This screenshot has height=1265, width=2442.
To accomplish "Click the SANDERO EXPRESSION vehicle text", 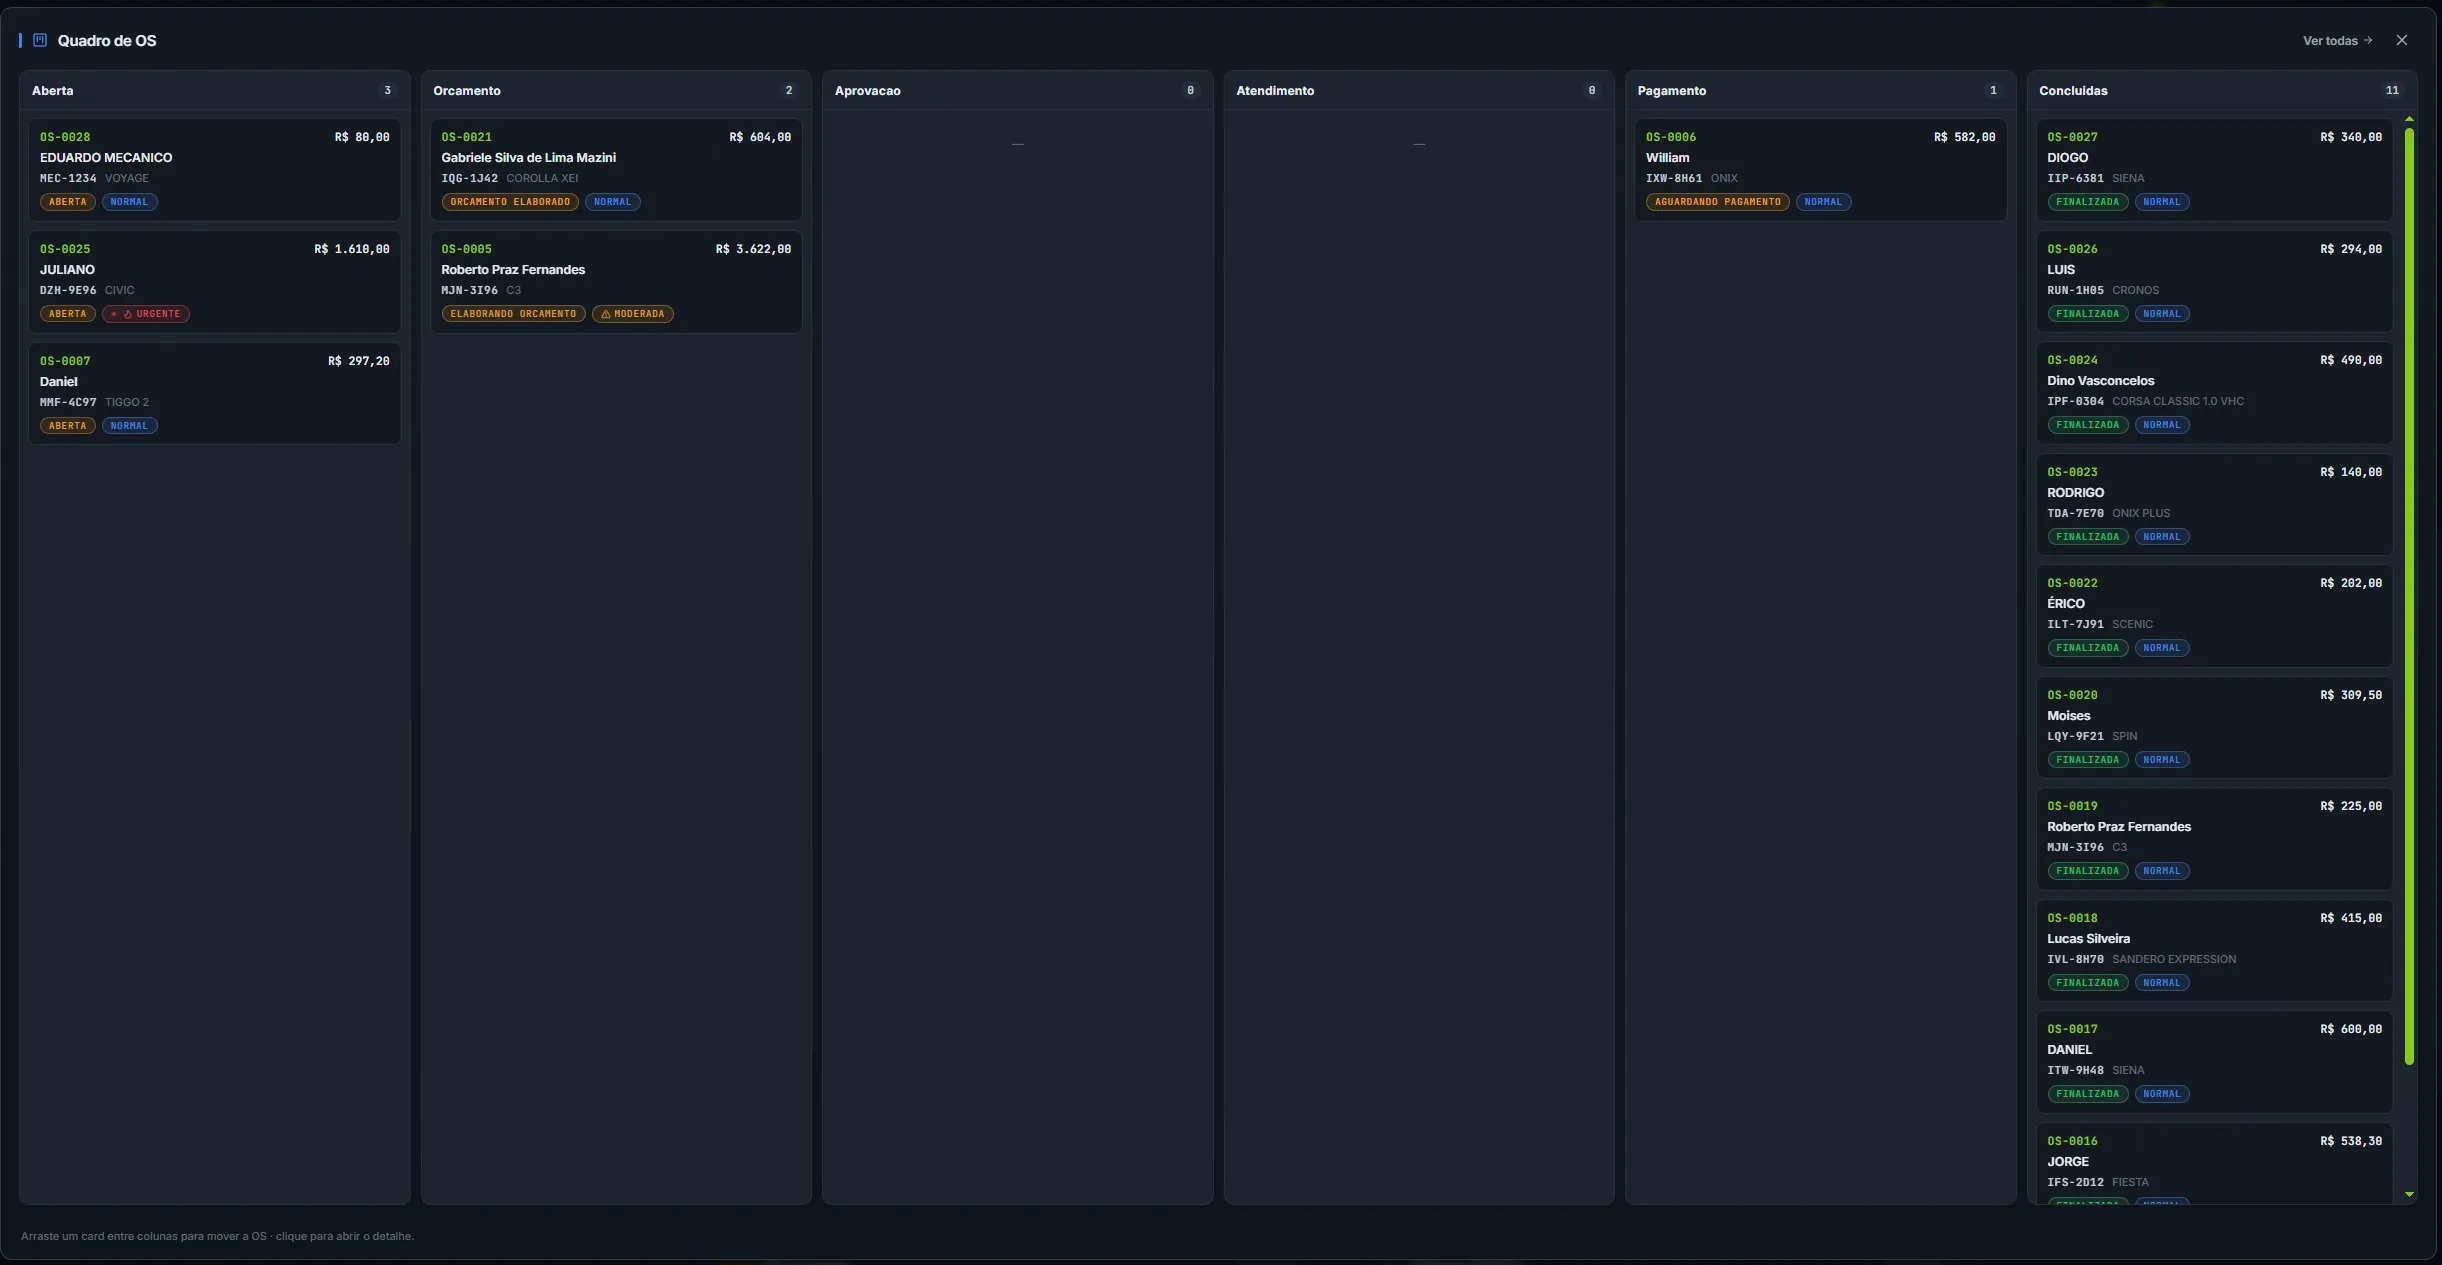I will click(x=2173, y=959).
